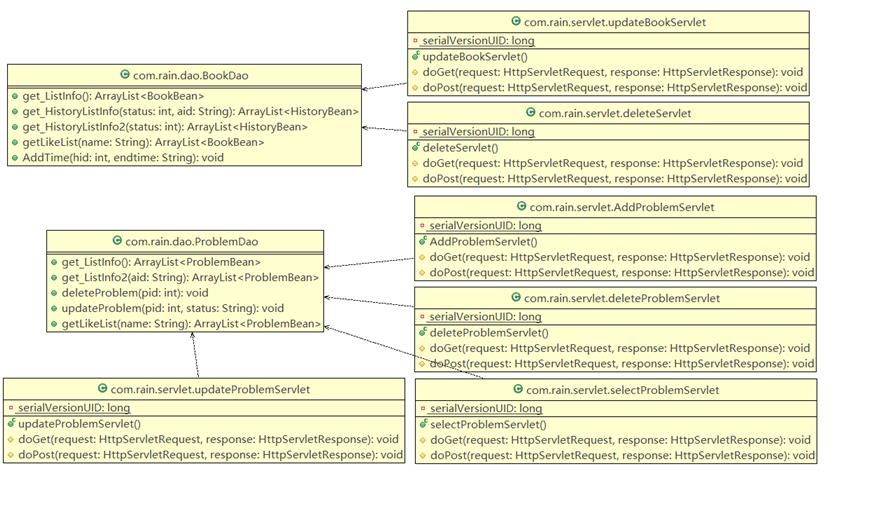Click doPost method text in updateProblemServlet
This screenshot has width=878, height=522.
(x=210, y=455)
